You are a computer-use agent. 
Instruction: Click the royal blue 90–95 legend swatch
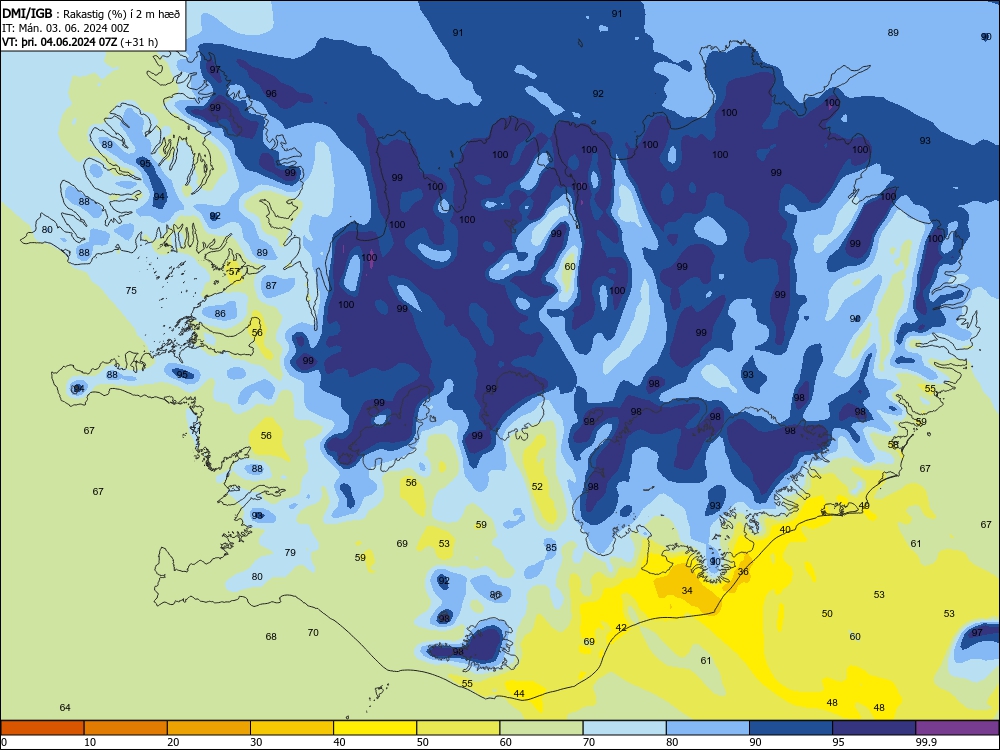click(x=791, y=728)
